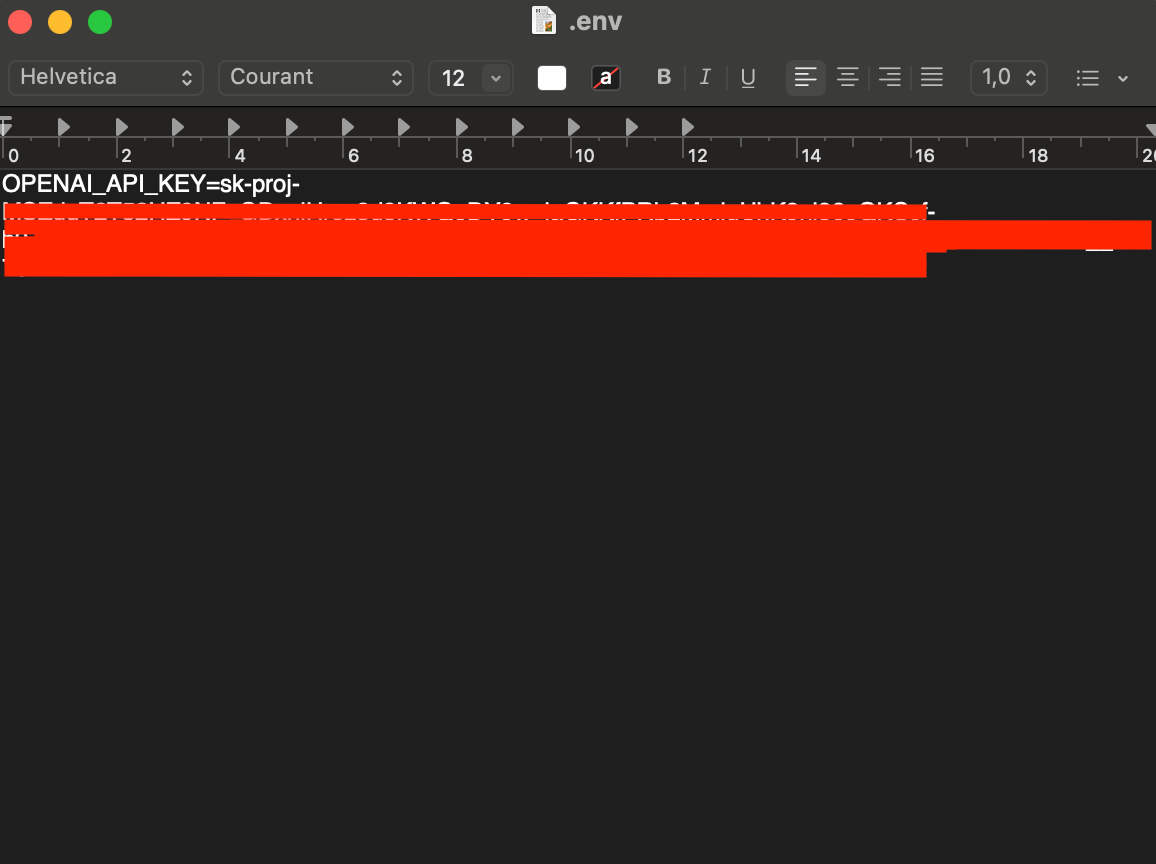This screenshot has height=864, width=1156.
Task: Open the white text color swatch
Action: click(x=551, y=78)
